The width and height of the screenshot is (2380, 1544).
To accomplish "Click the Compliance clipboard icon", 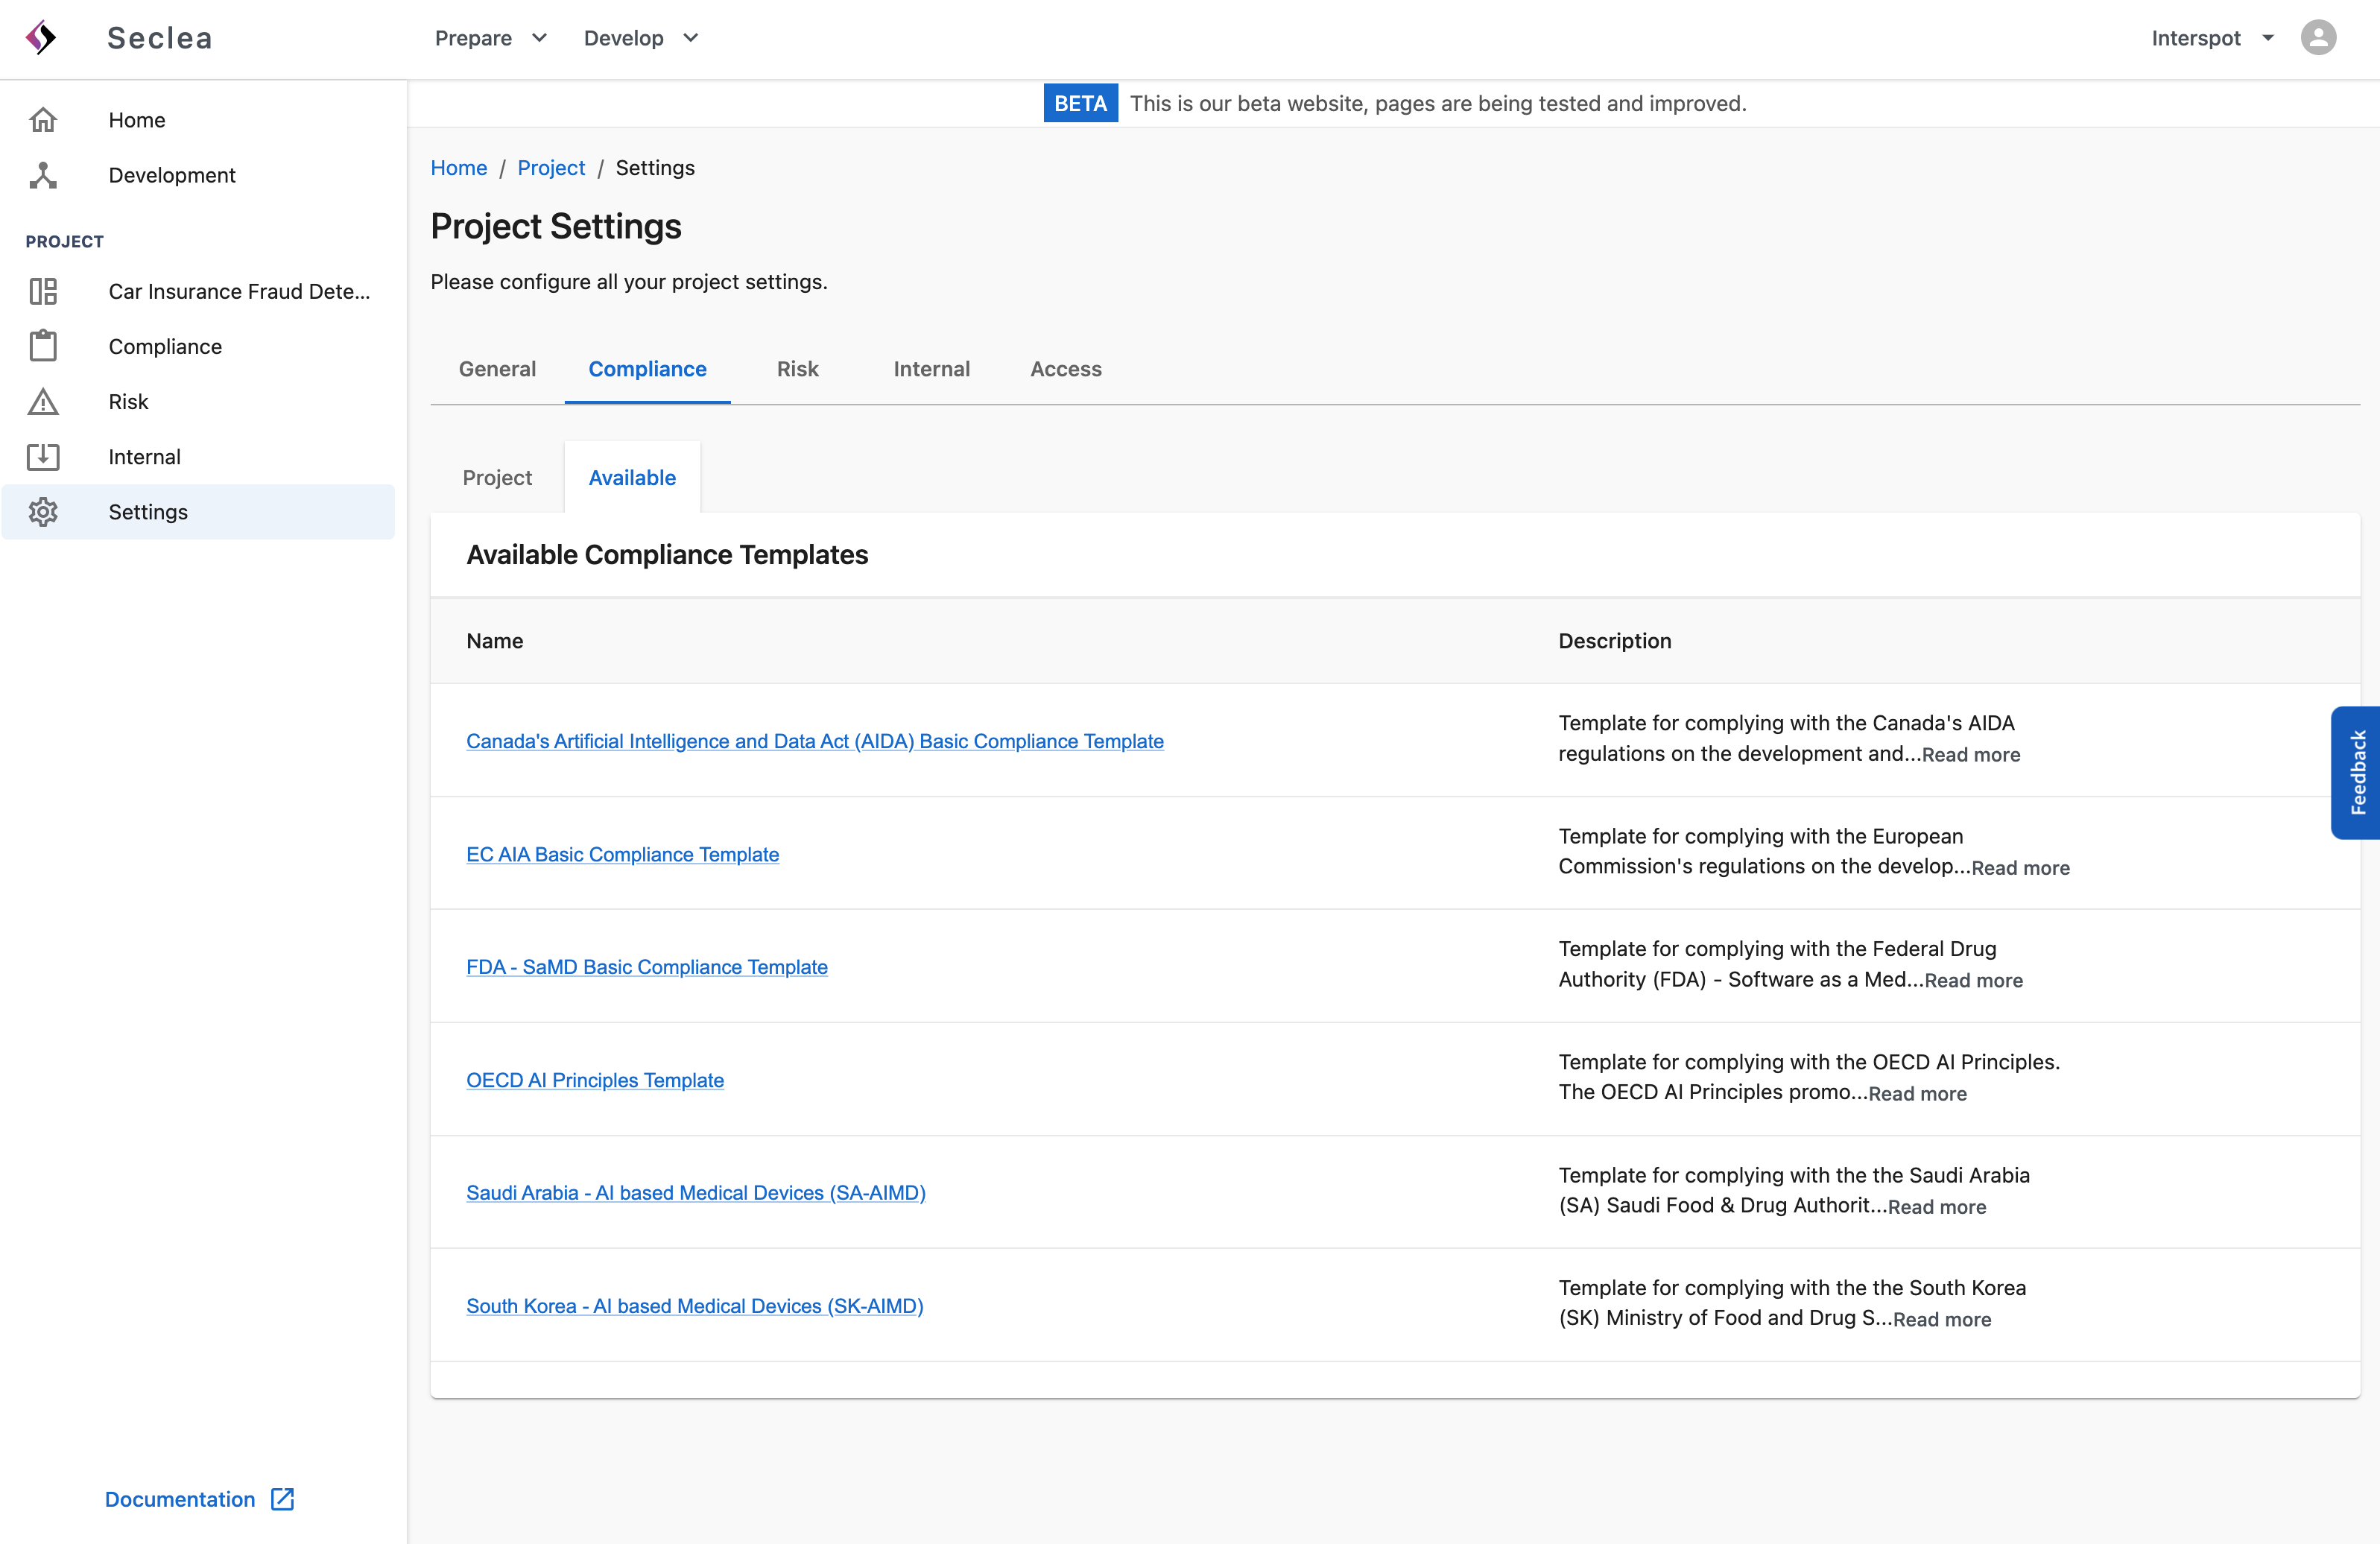I will (43, 346).
